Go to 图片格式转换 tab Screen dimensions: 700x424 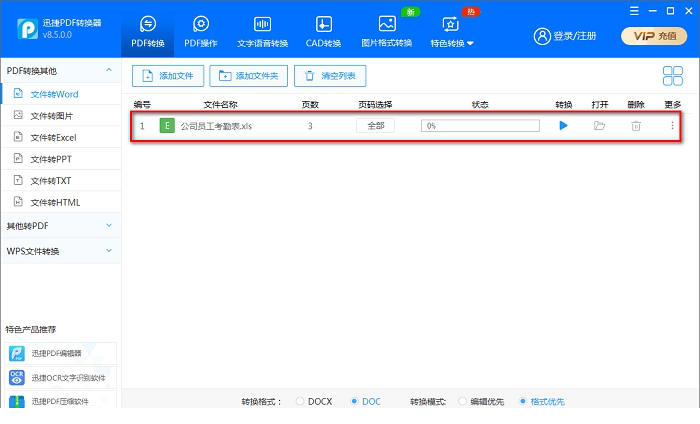(387, 31)
